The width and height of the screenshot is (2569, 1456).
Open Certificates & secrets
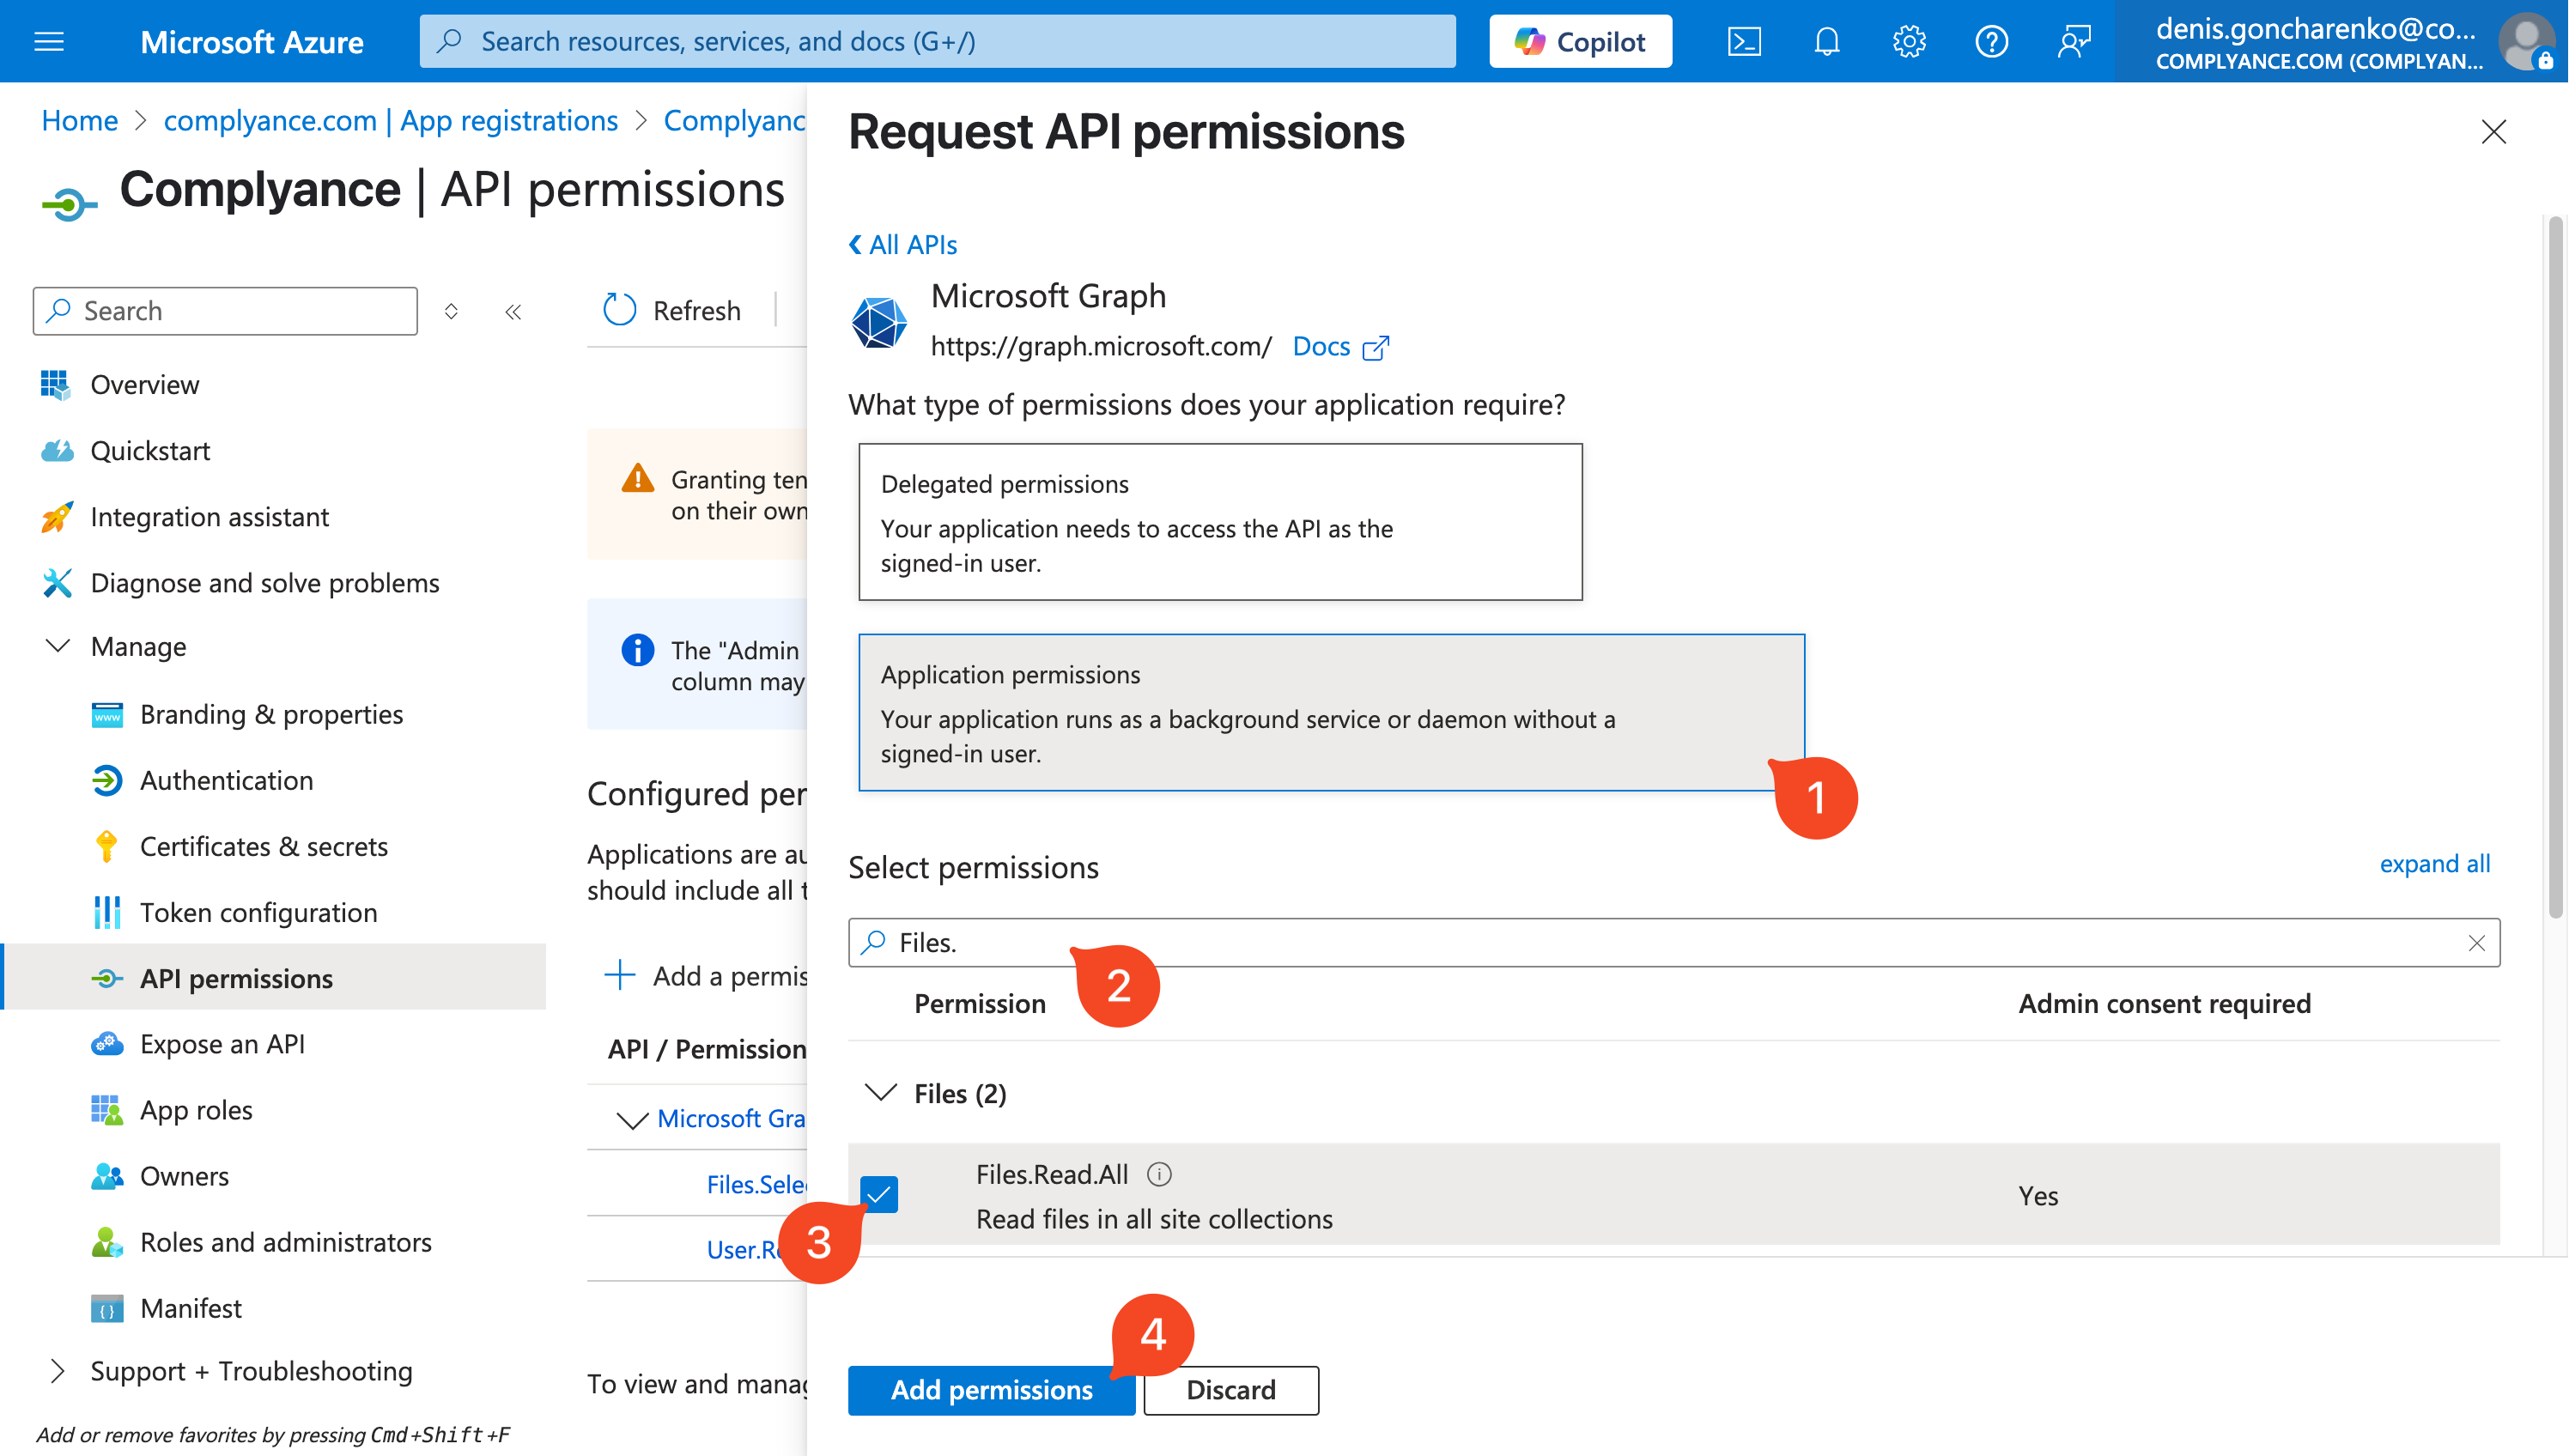click(x=263, y=846)
